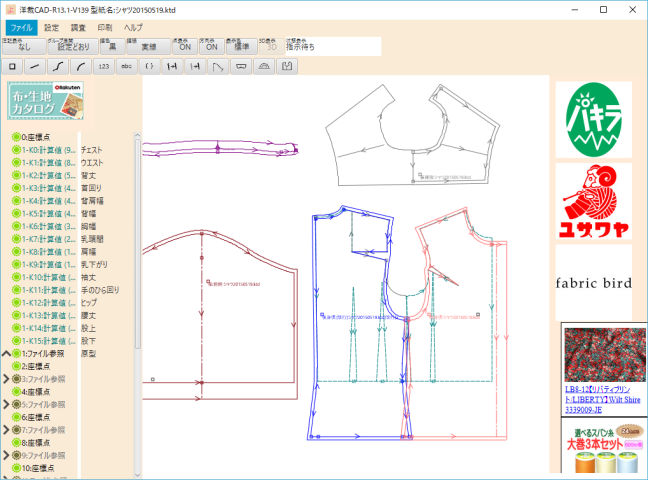Click the 123 number input tool
Viewport: 648px width, 480px height.
click(x=103, y=66)
